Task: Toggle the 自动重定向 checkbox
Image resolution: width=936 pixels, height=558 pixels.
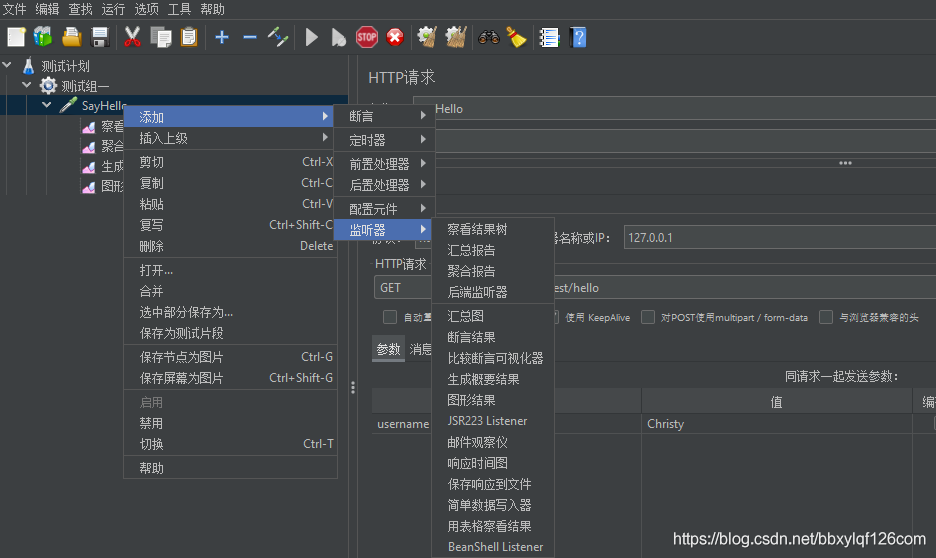Action: click(x=390, y=317)
